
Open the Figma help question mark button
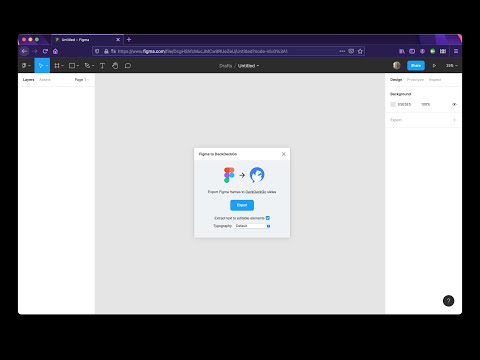click(x=448, y=301)
